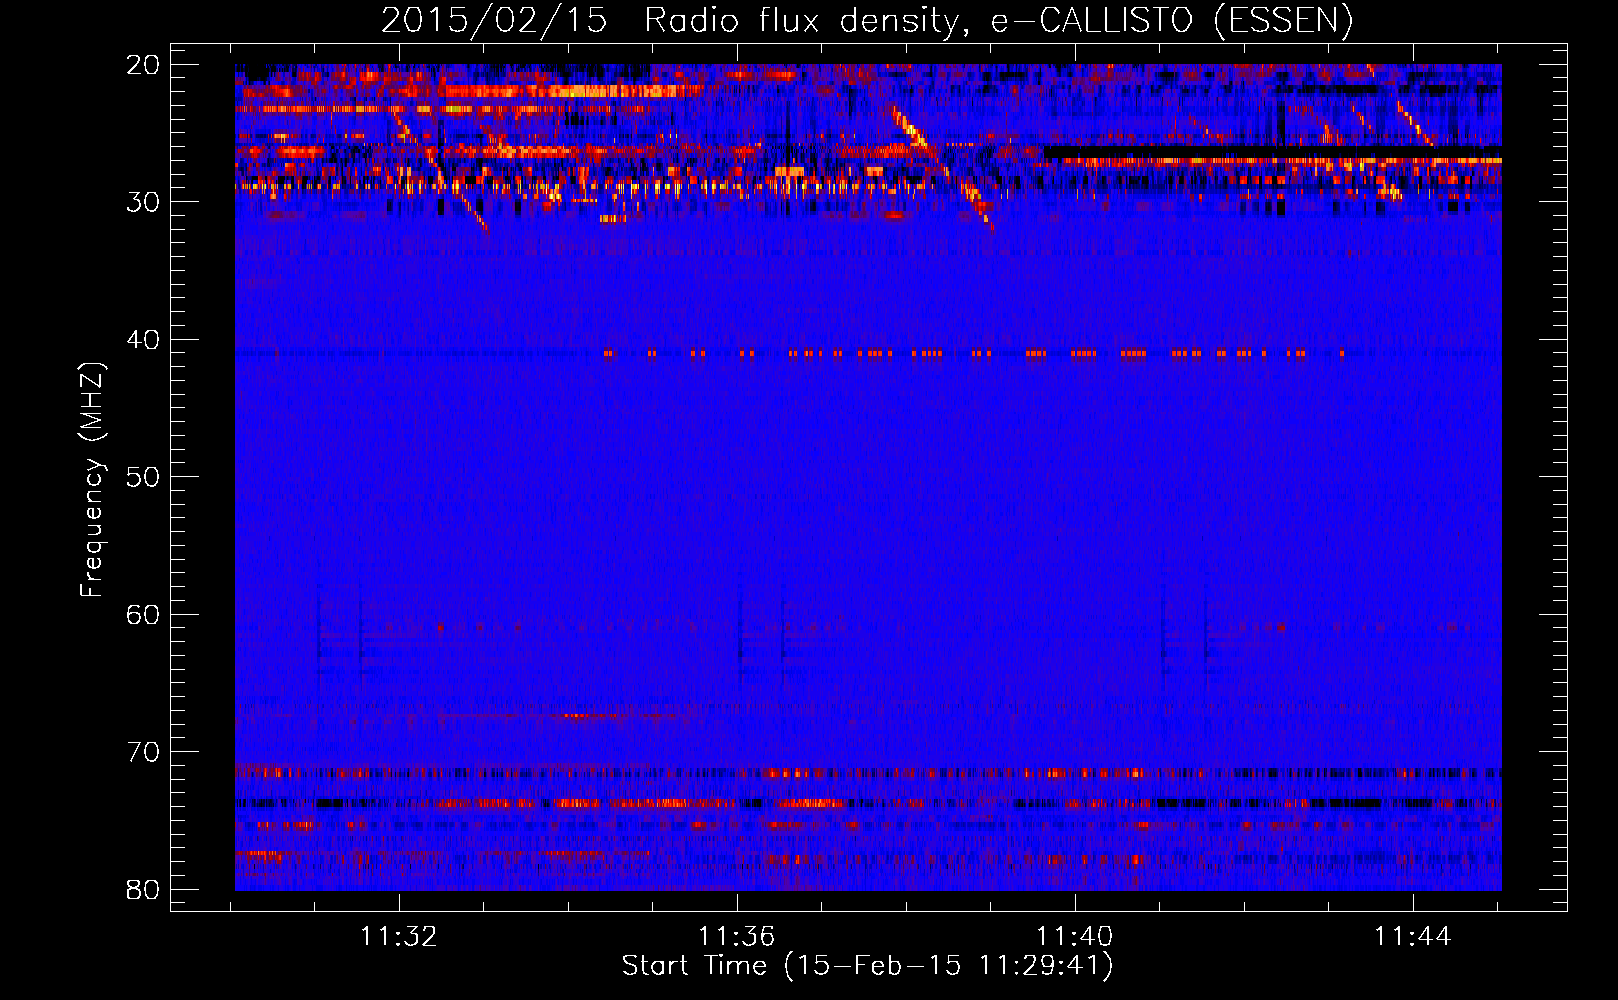Click the 60 MHz frequency tick label
The image size is (1618, 1000).
[143, 615]
